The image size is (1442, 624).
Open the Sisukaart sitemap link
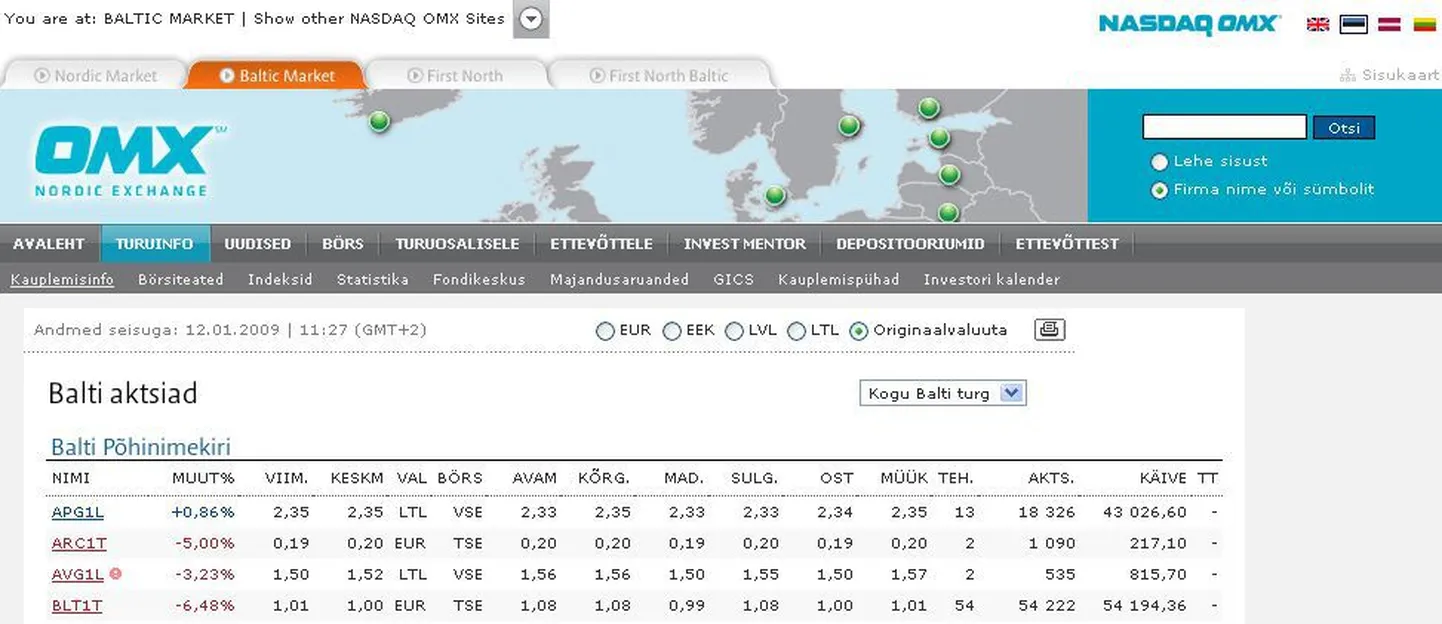point(1389,75)
